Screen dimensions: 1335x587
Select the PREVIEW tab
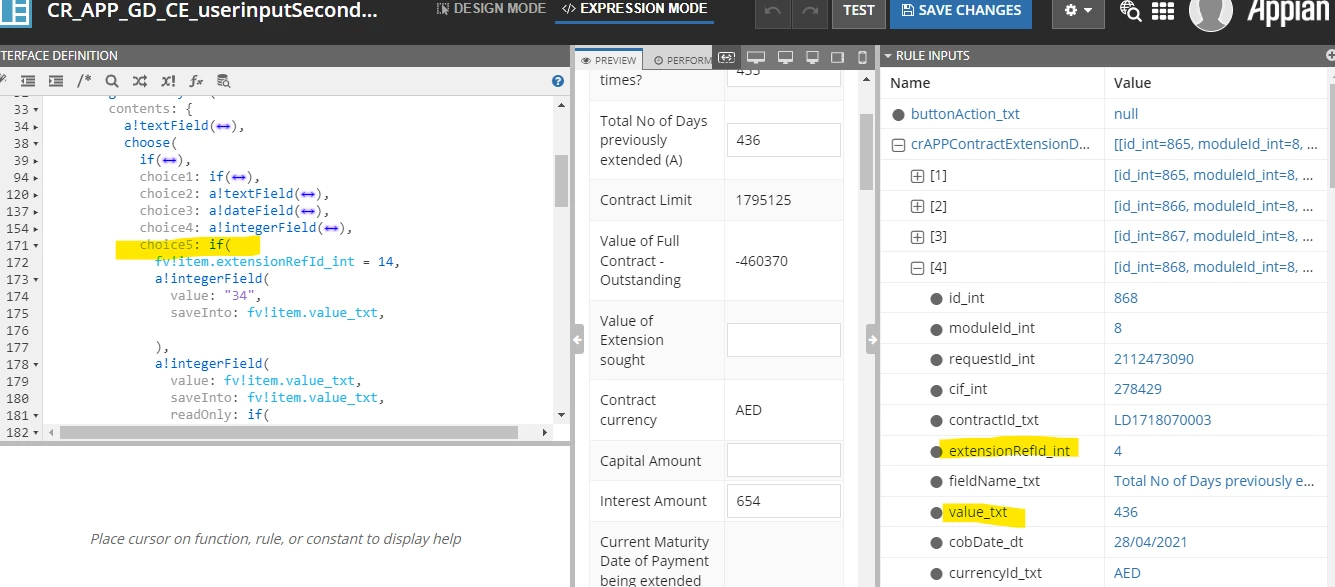609,60
